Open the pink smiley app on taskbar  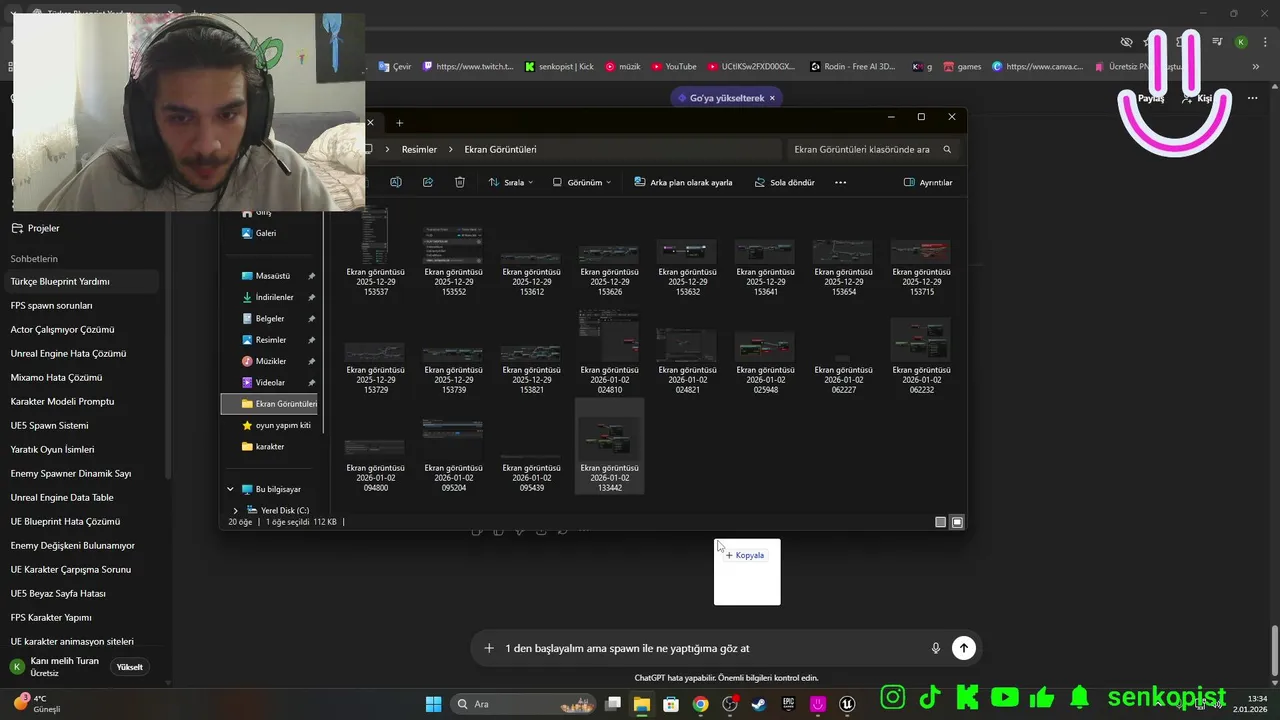818,704
